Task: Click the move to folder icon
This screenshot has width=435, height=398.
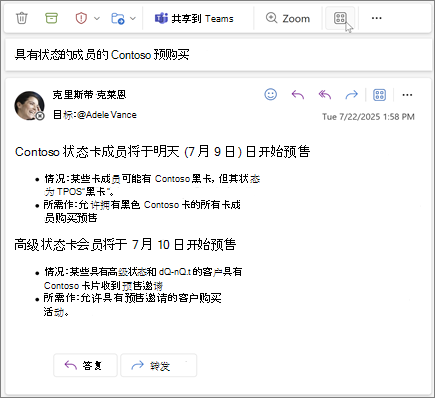Action: point(118,18)
